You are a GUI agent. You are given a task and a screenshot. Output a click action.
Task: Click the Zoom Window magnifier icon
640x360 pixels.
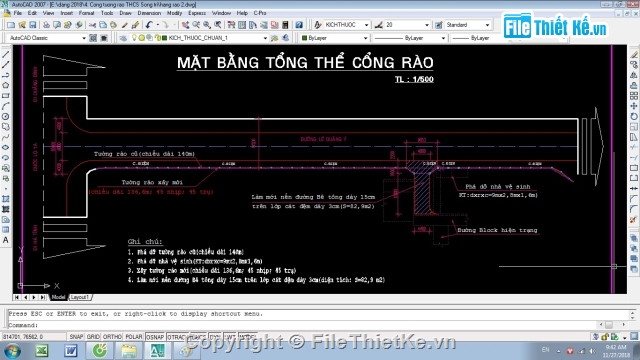click(207, 25)
